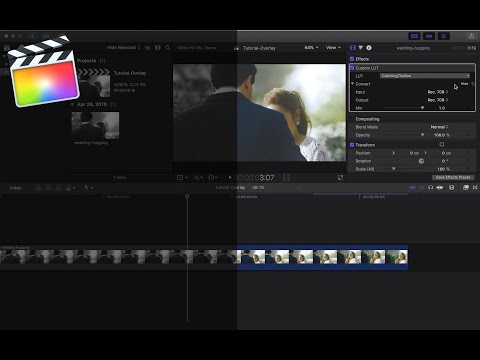Open the retime speed dropdown in viewer
This screenshot has width=480, height=360.
tap(213, 178)
